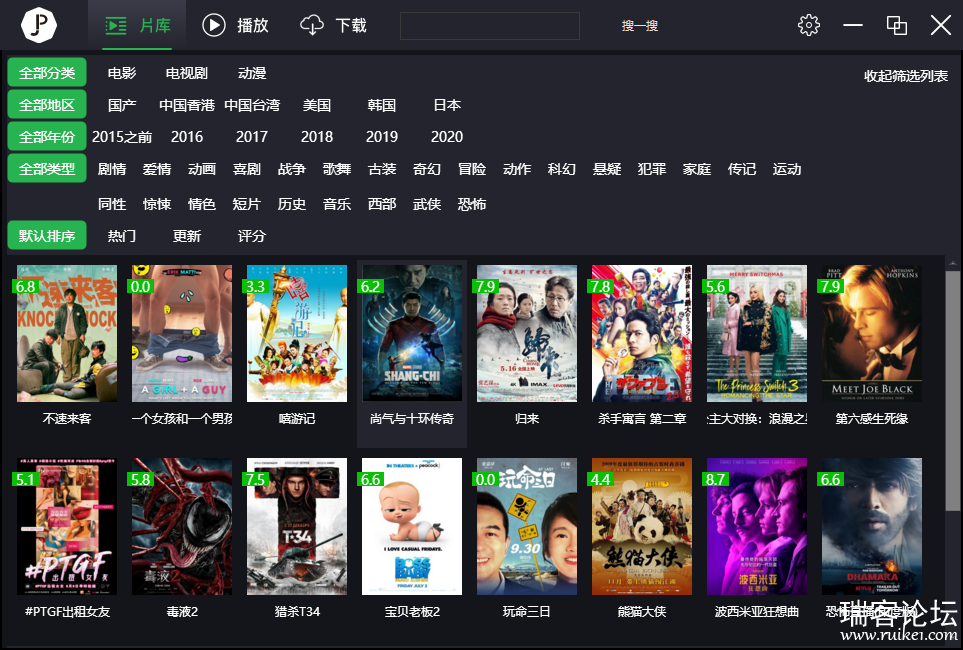963x650 pixels.
Task: Filter year by 2018
Action: click(317, 137)
